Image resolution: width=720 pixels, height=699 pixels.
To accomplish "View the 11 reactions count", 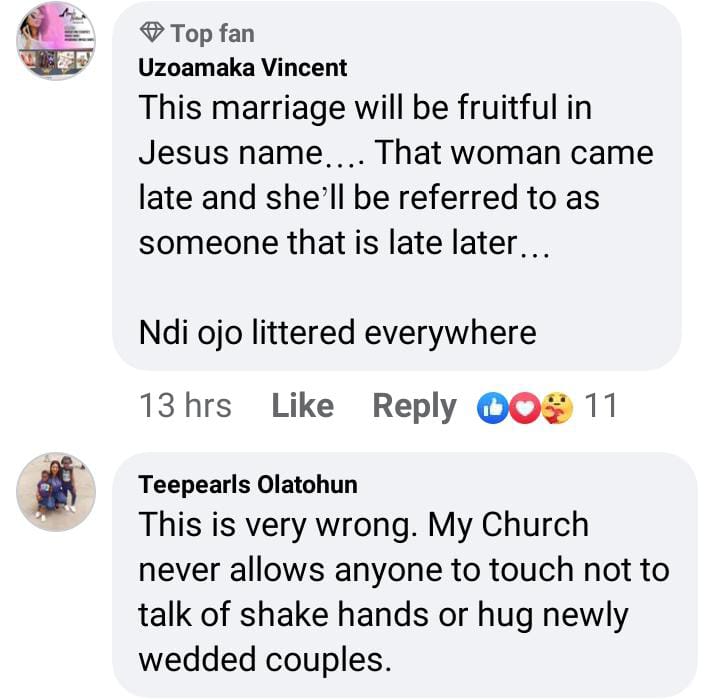I will [599, 406].
